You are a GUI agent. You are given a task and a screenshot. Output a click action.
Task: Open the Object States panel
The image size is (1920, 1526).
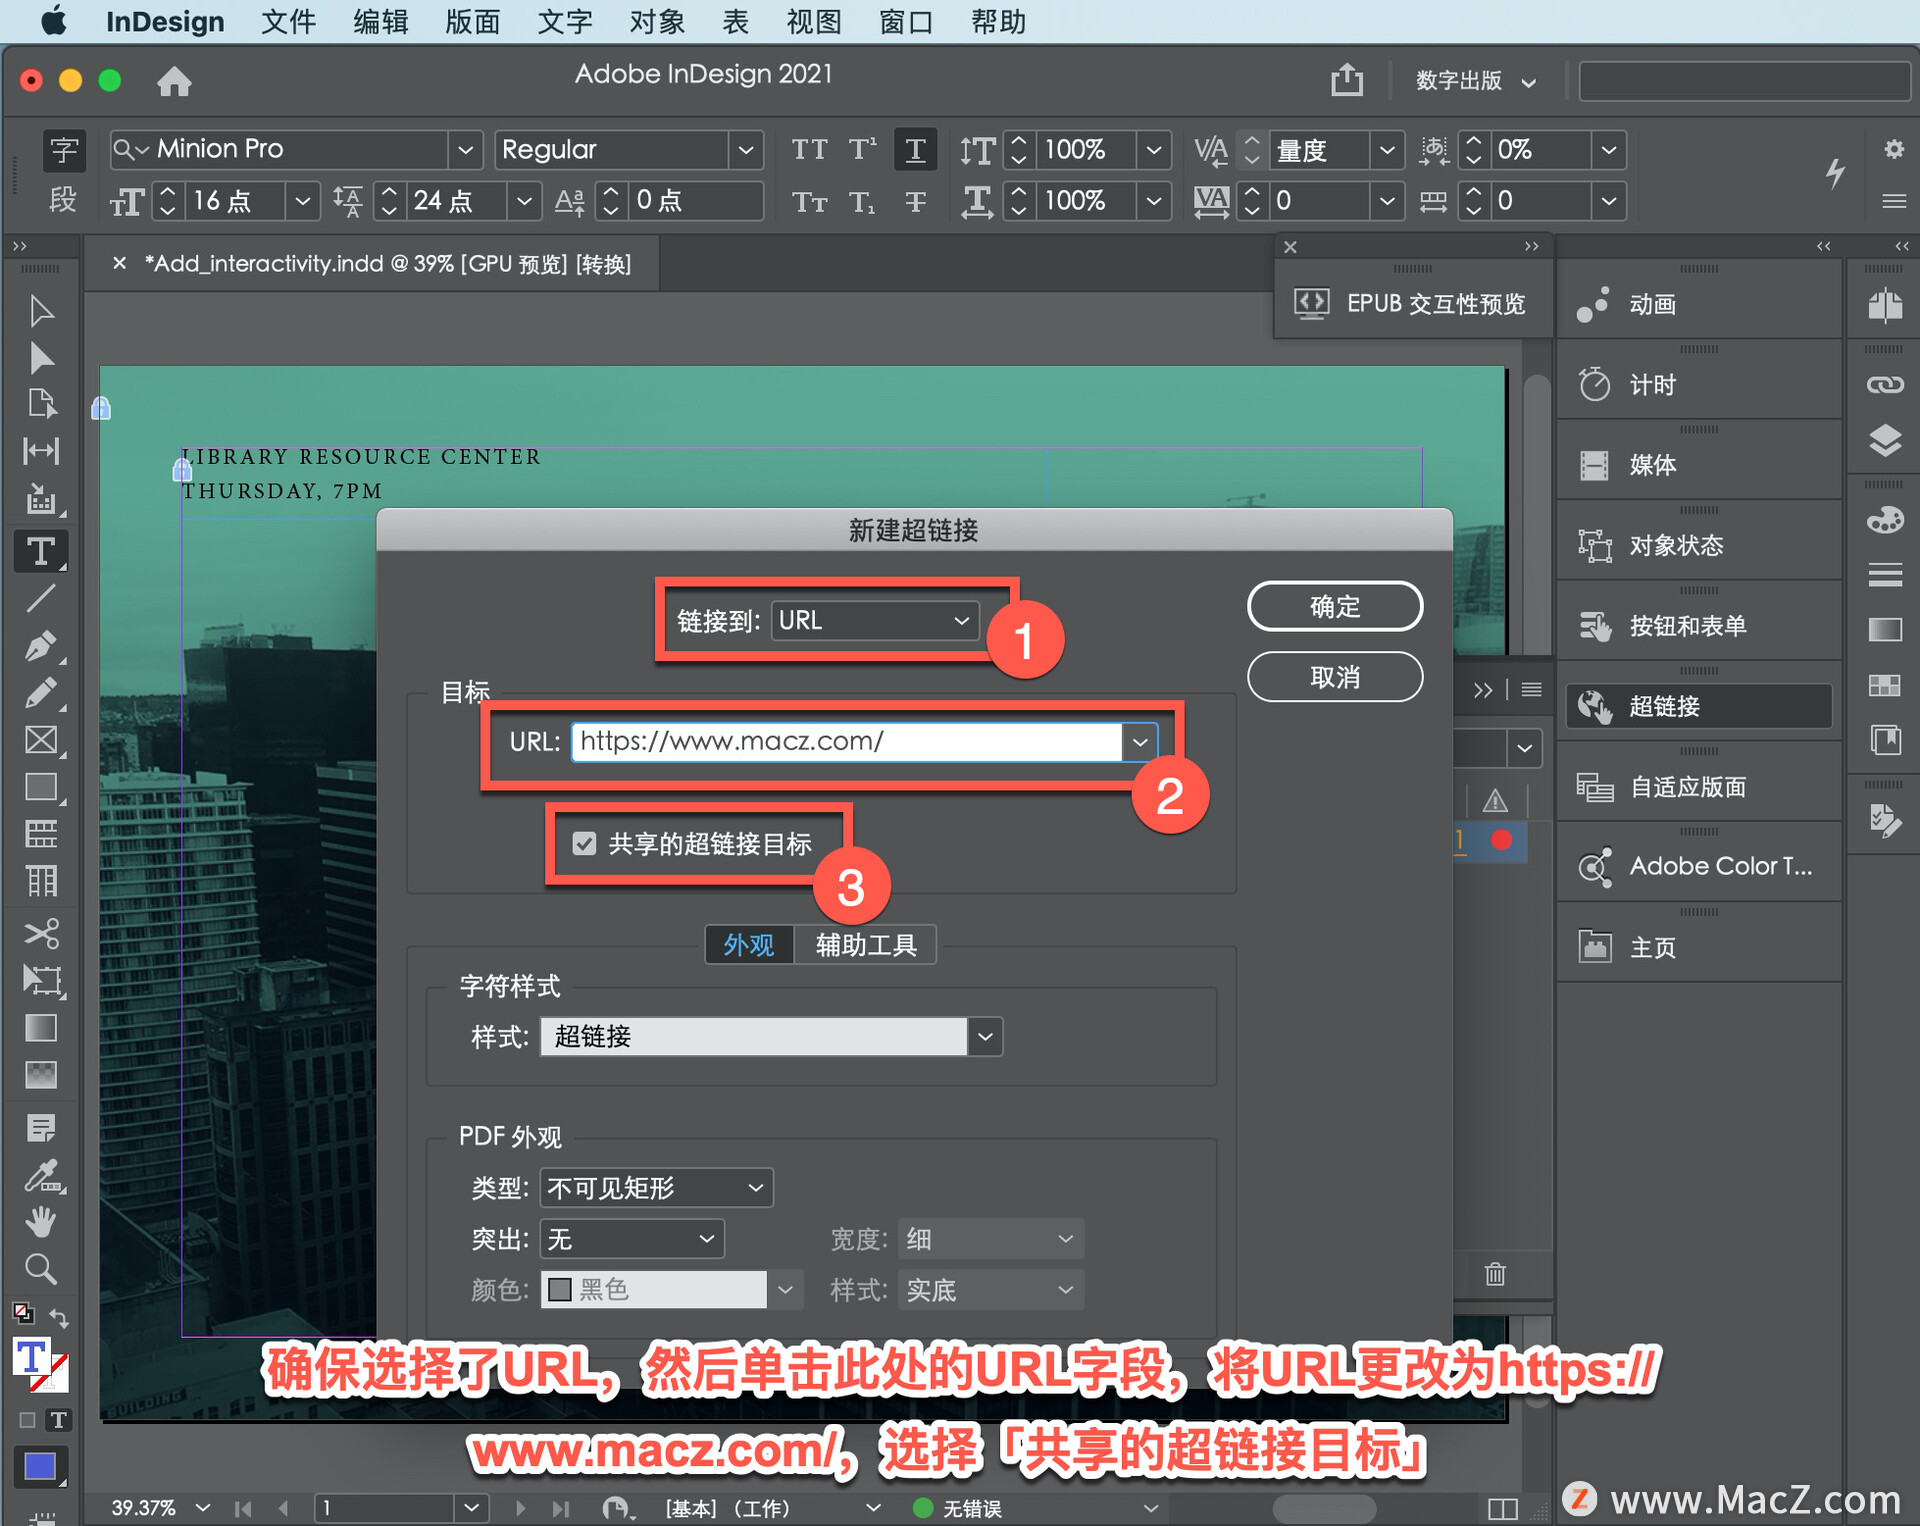tap(1698, 545)
